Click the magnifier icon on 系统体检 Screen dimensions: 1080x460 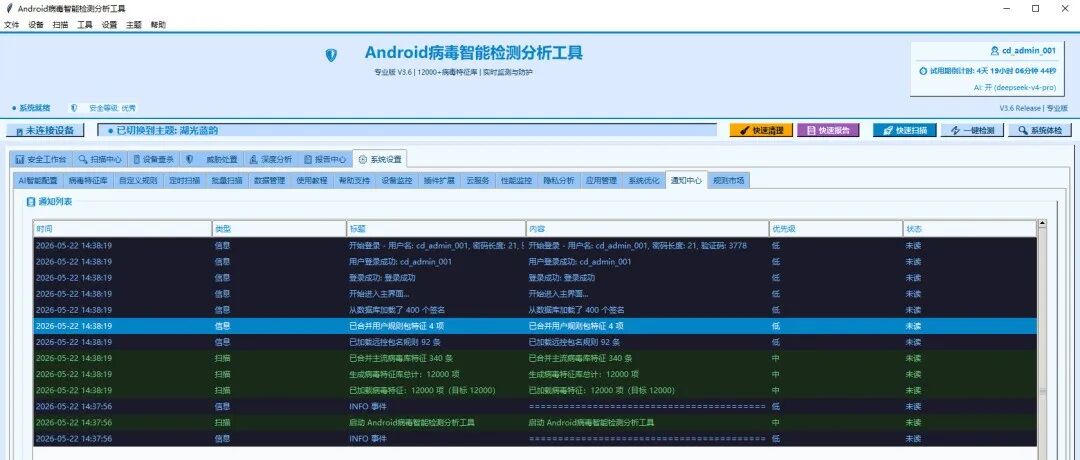pyautogui.click(x=1023, y=130)
